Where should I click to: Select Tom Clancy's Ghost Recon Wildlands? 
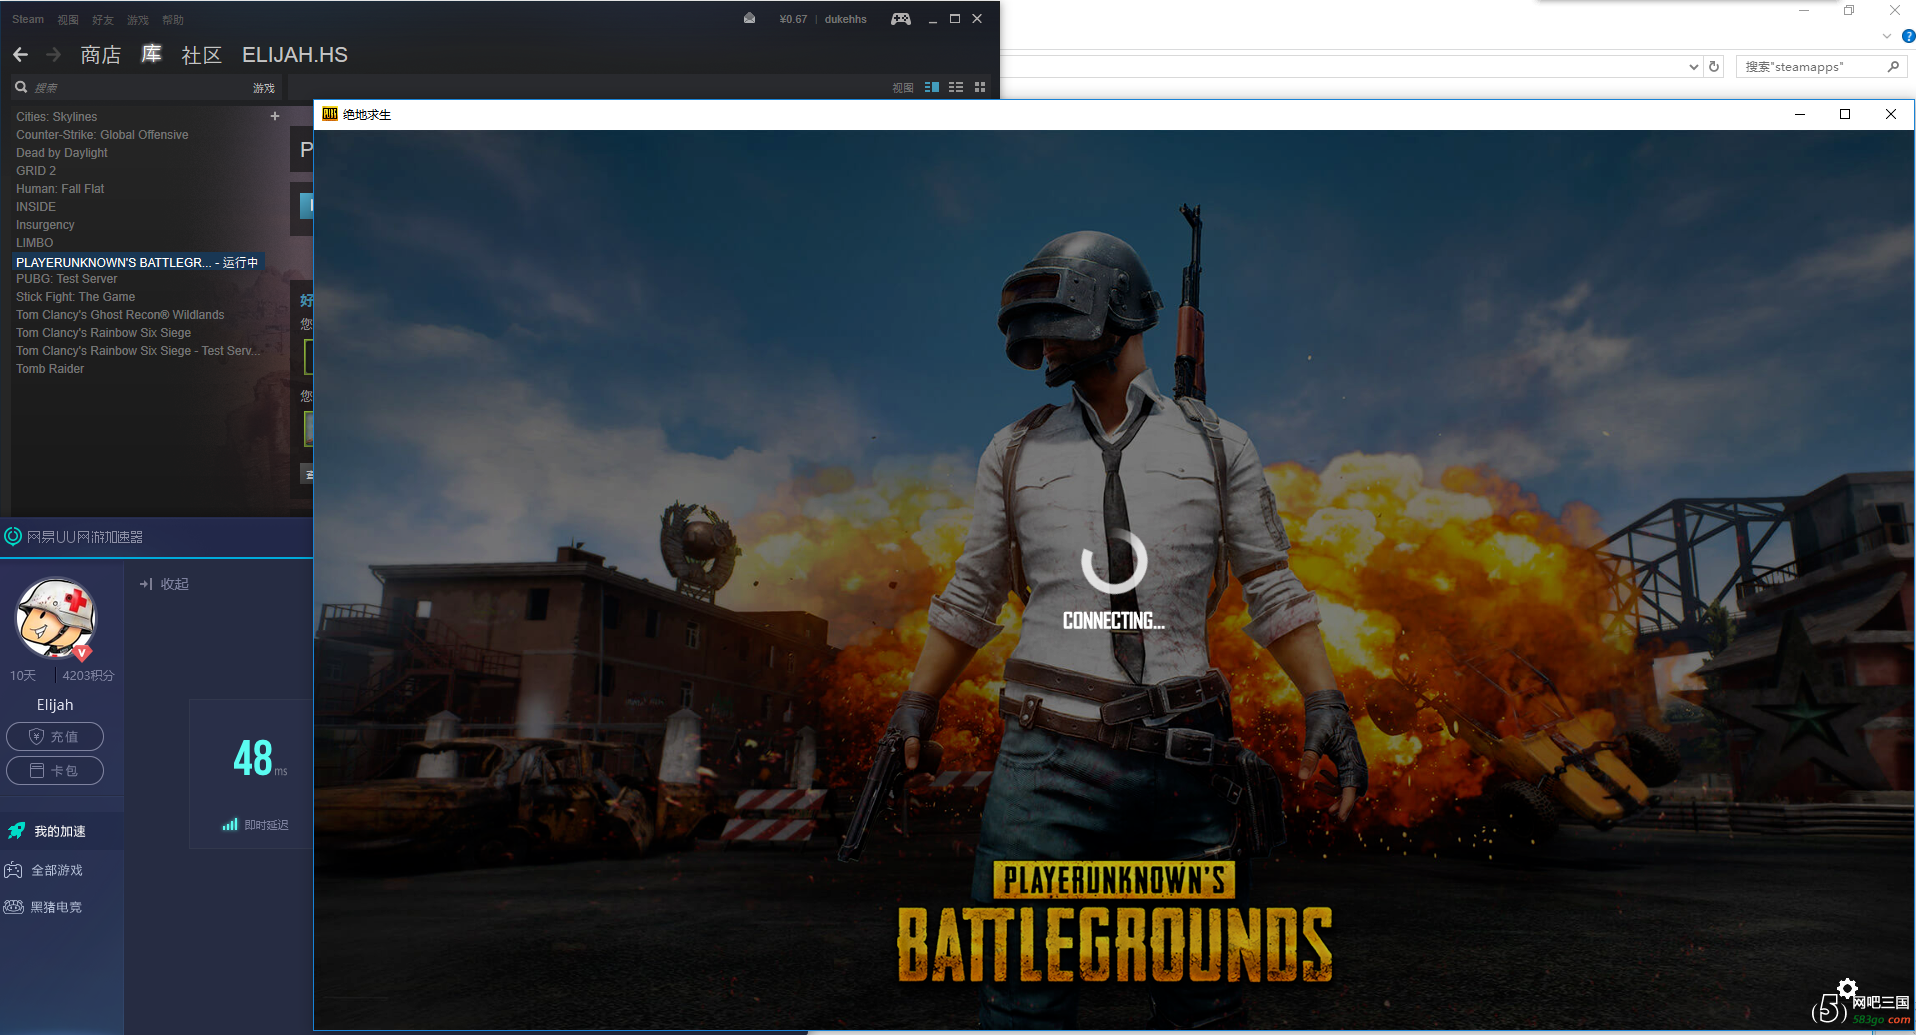click(x=120, y=315)
